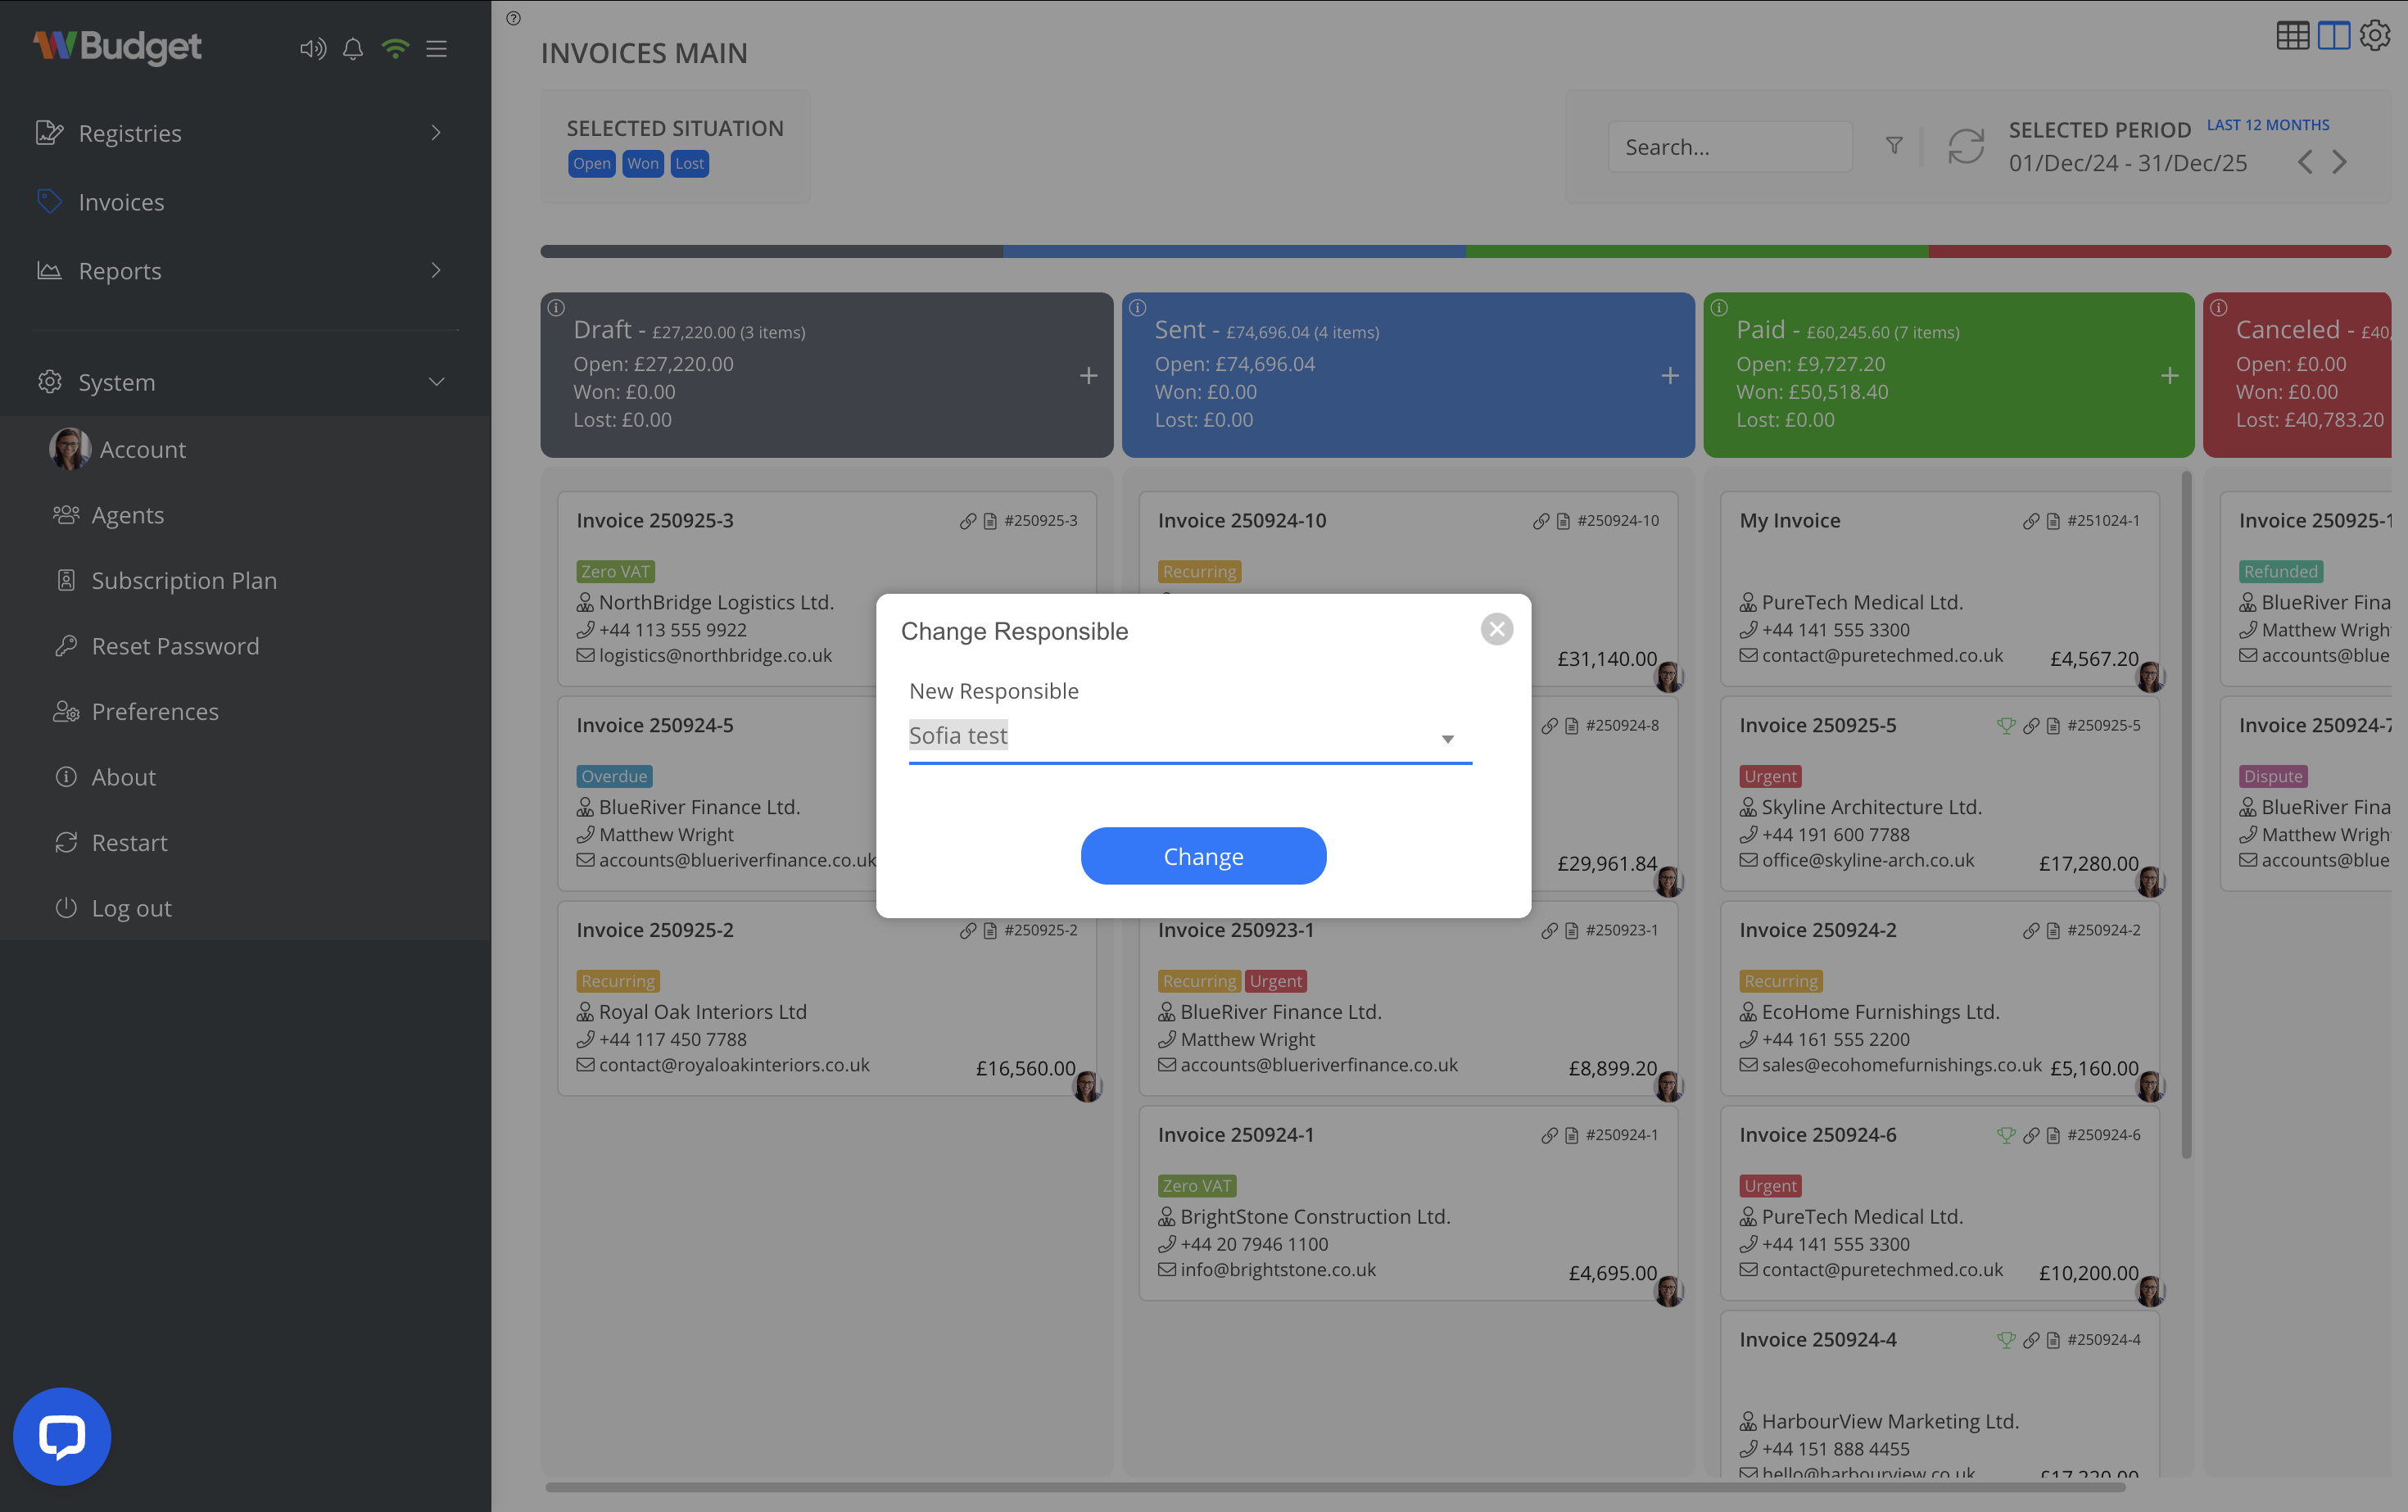The image size is (2408, 1512).
Task: Close the Change Responsible dialog
Action: (1496, 629)
